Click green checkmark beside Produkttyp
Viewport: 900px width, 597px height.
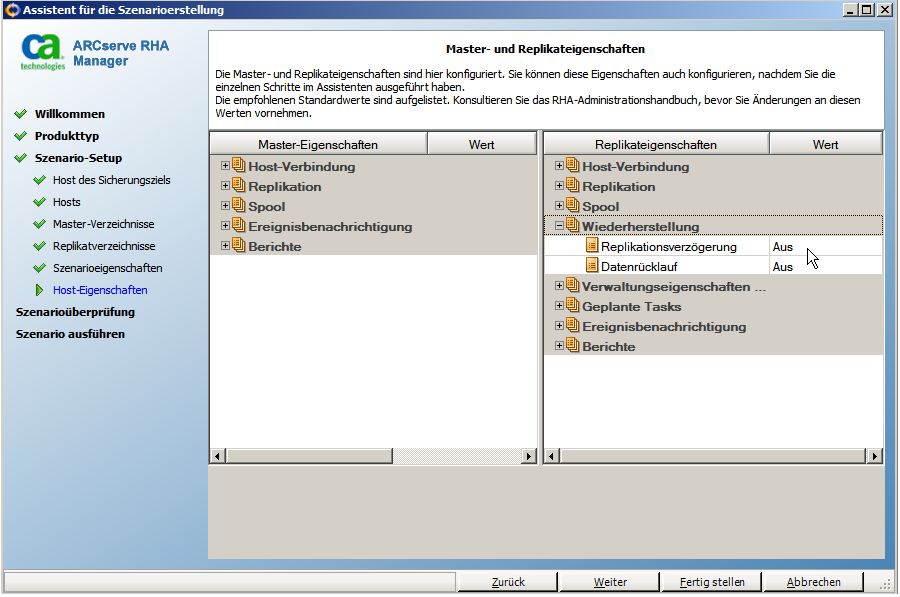tap(21, 135)
